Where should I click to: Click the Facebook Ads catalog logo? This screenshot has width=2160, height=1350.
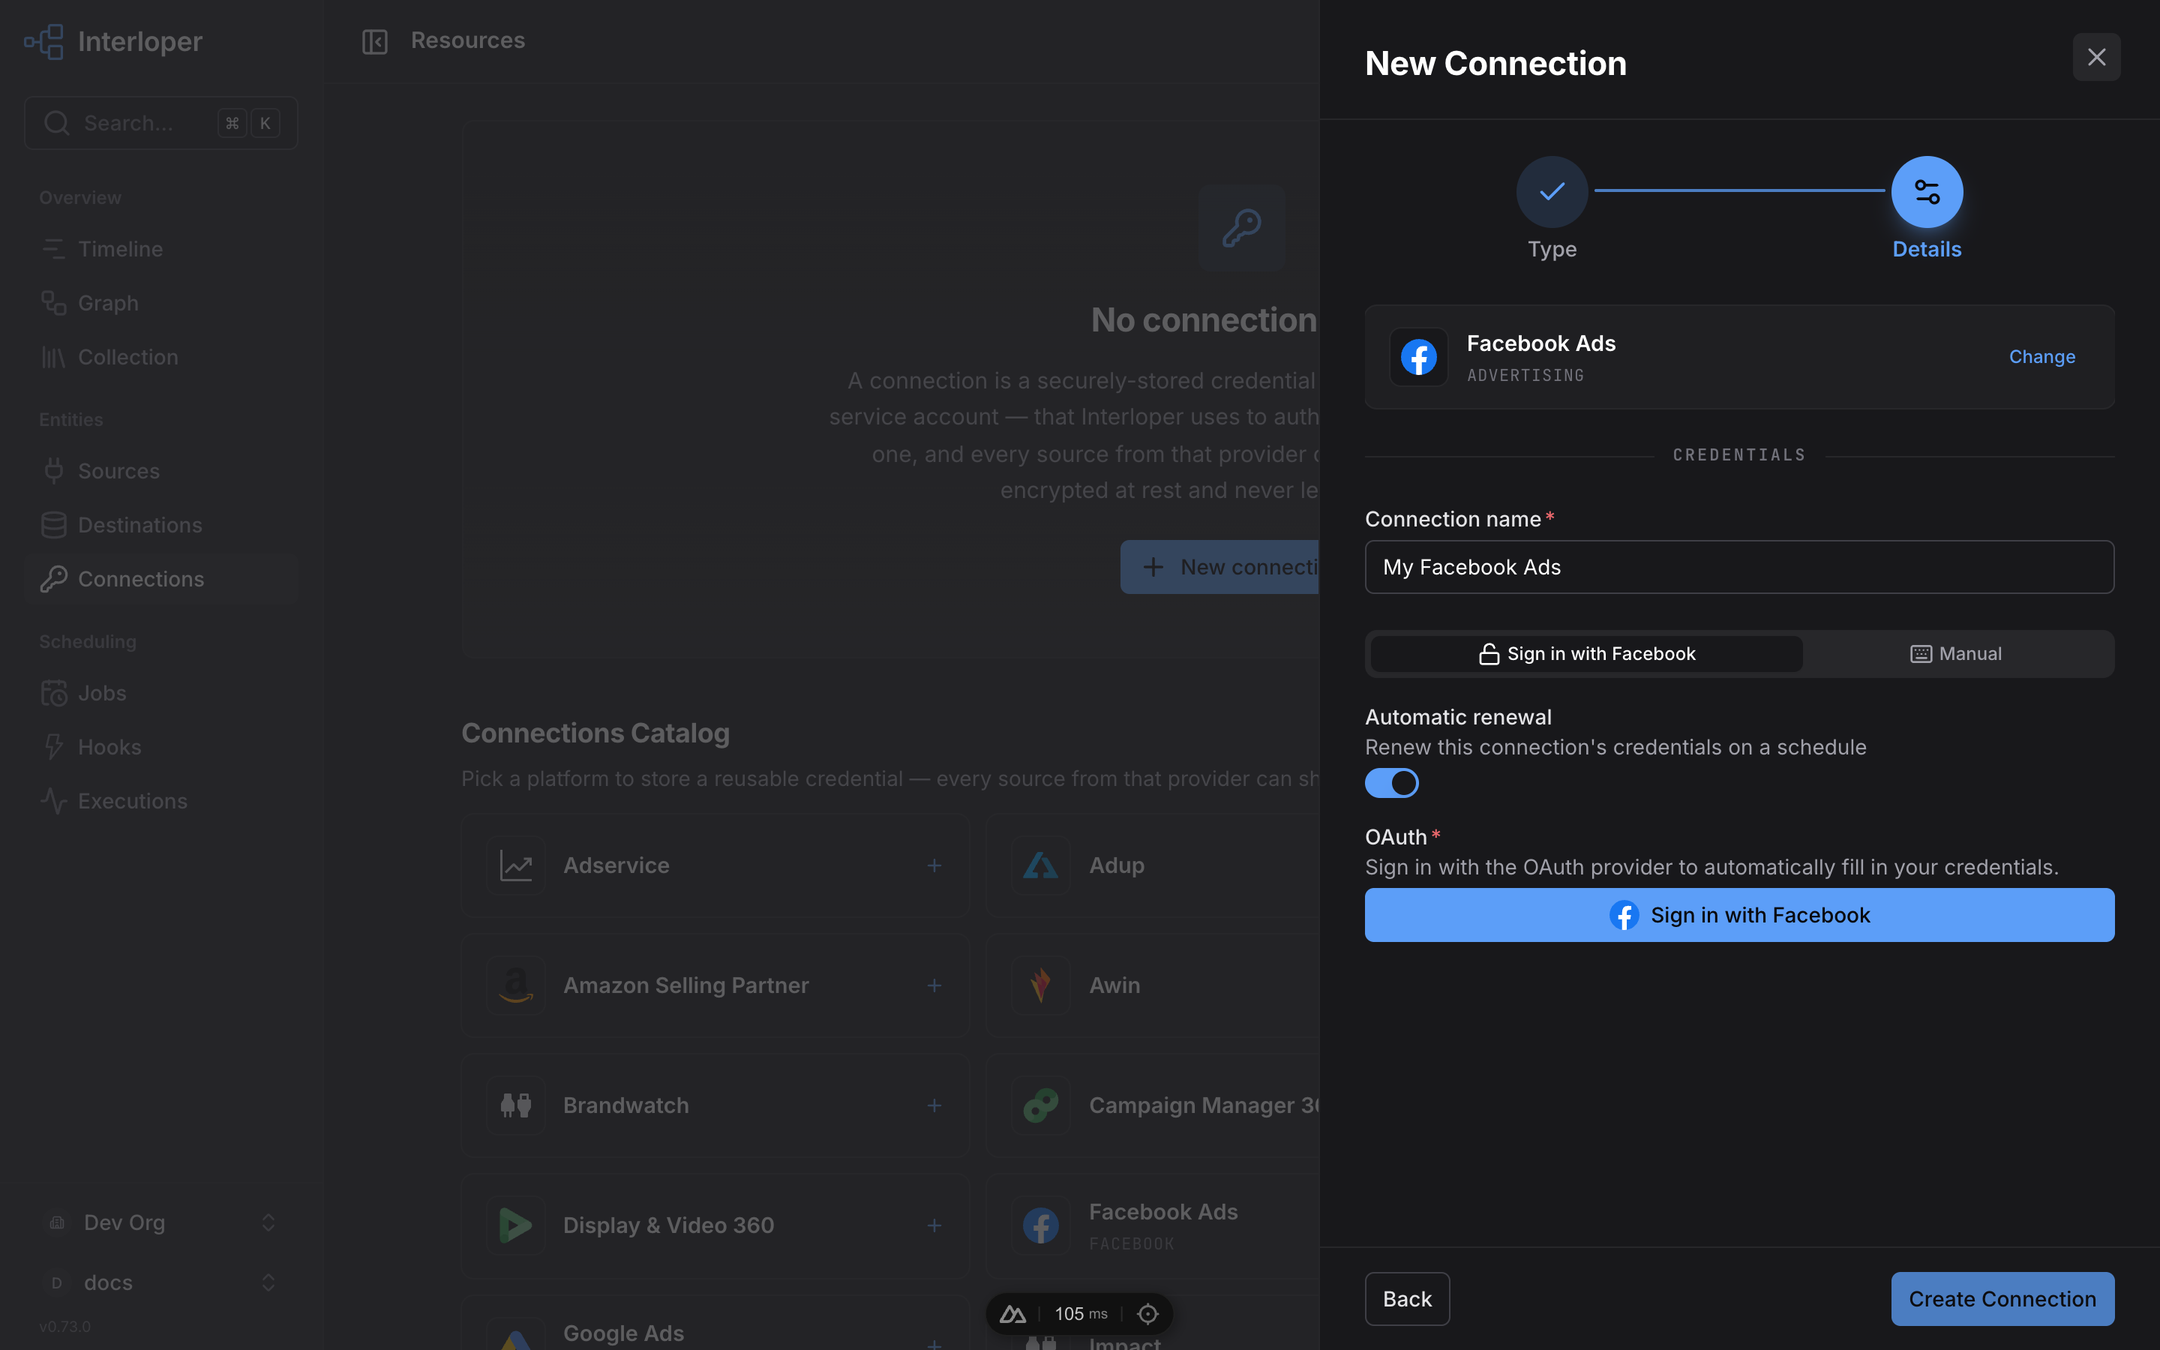pyautogui.click(x=1041, y=1226)
